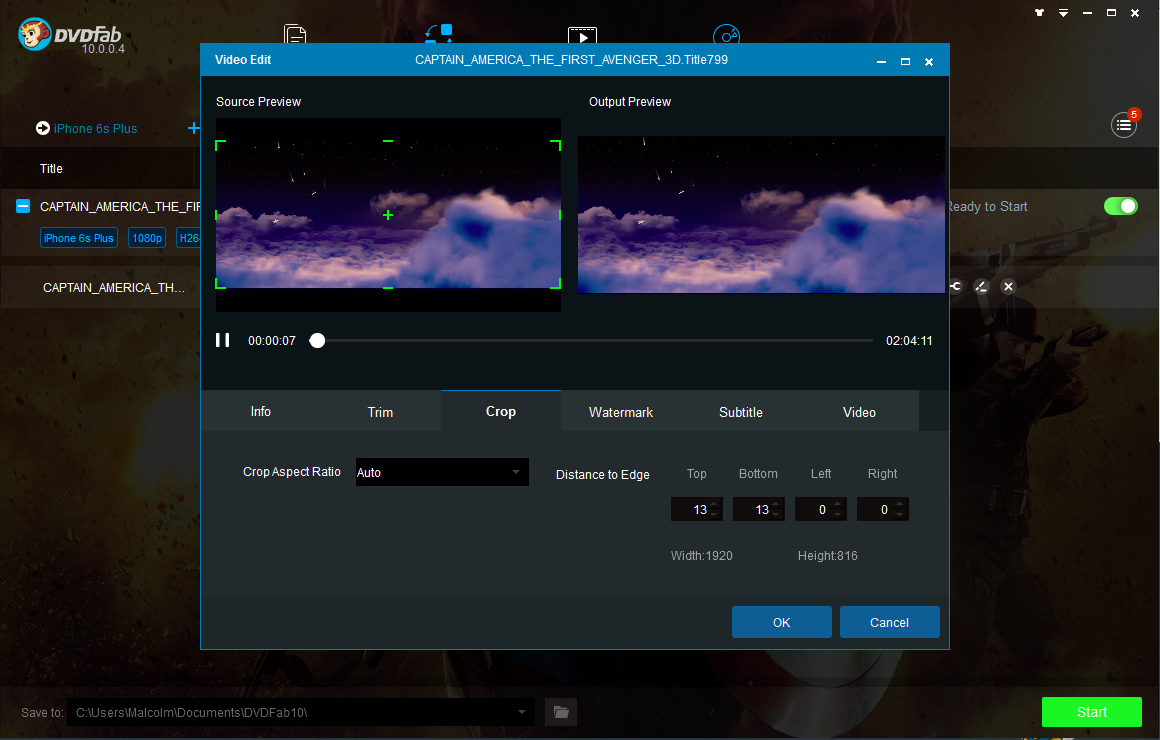Collapse the CAPTAIN_AMERICA title row

point(23,206)
